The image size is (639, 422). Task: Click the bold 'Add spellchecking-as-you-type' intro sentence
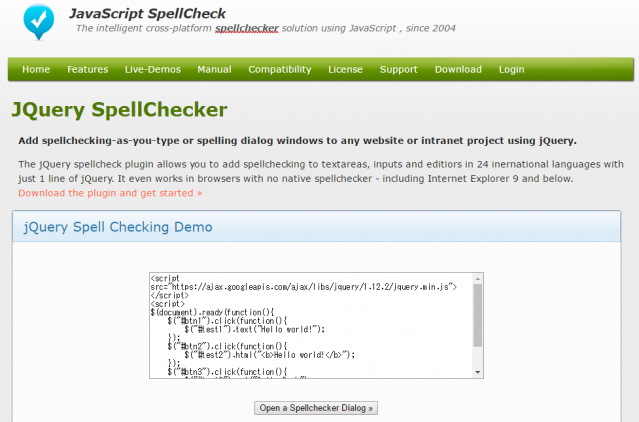point(297,141)
